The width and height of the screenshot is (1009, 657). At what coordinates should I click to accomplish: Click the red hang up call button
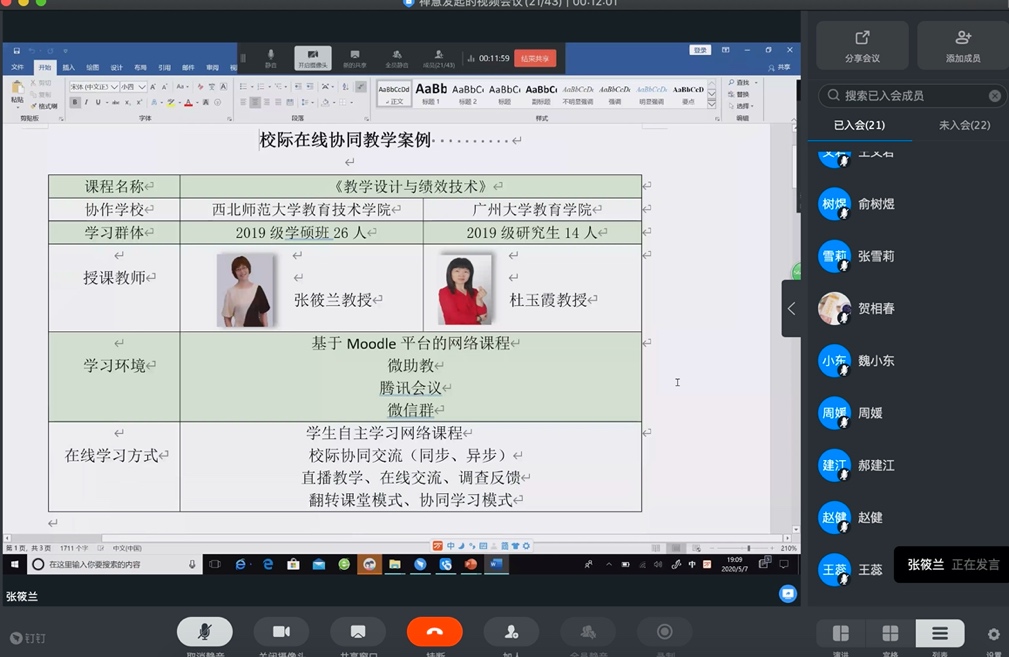tap(434, 632)
